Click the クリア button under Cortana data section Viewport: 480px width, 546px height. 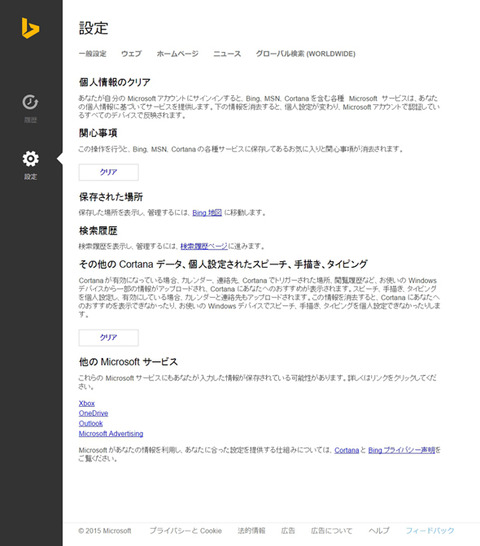[109, 337]
